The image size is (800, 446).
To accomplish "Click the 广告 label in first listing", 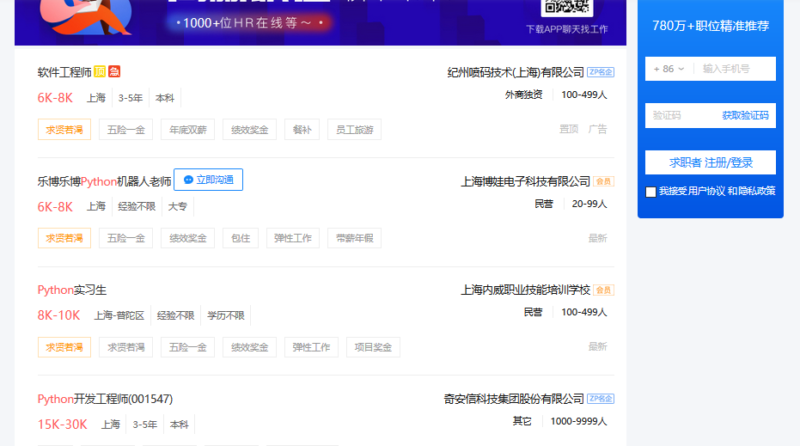I will coord(597,129).
